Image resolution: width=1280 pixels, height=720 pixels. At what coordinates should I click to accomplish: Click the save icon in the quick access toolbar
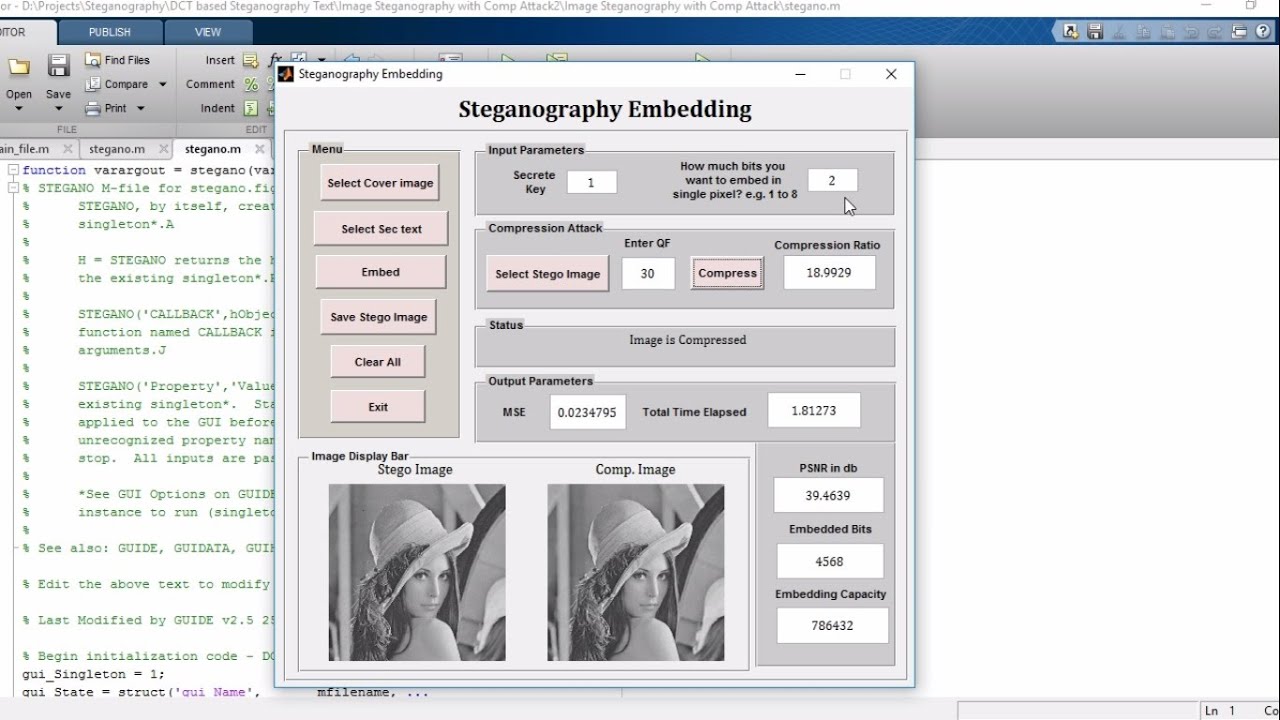click(1095, 31)
